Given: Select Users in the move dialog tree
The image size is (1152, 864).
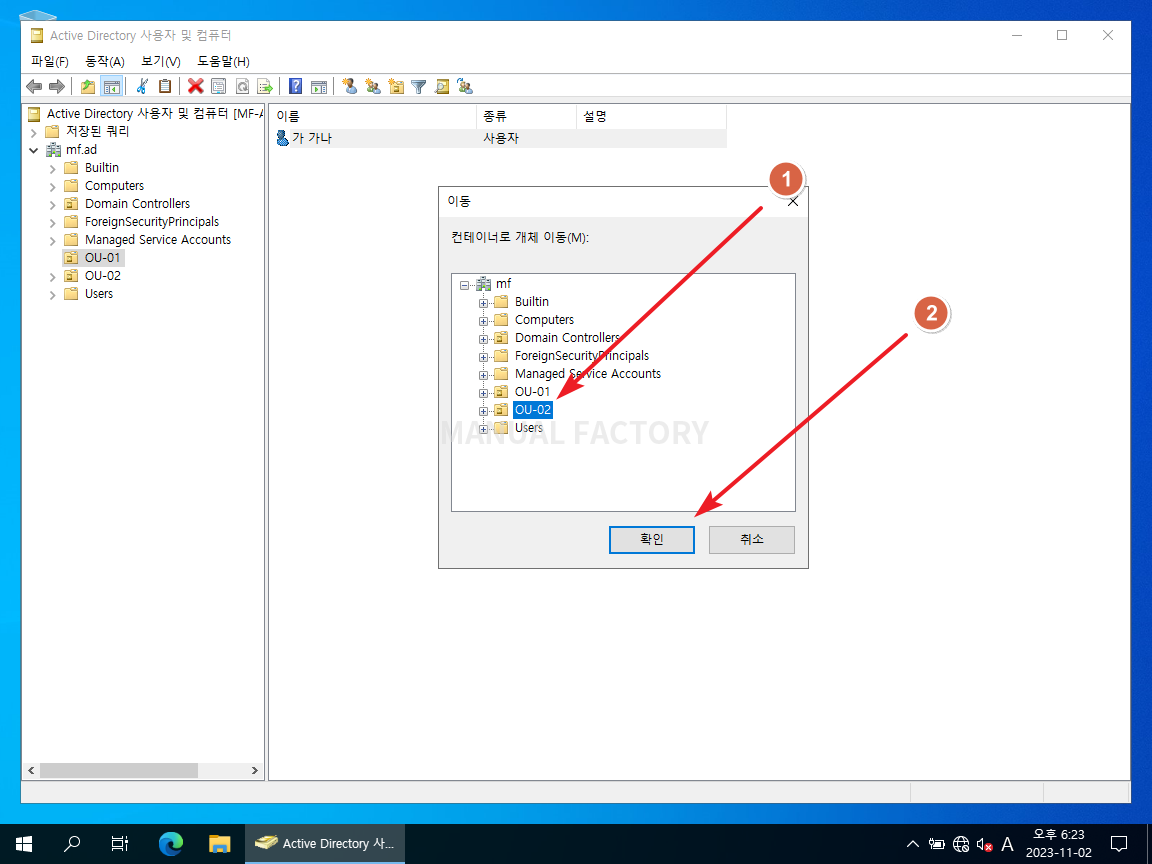Looking at the screenshot, I should (x=529, y=428).
